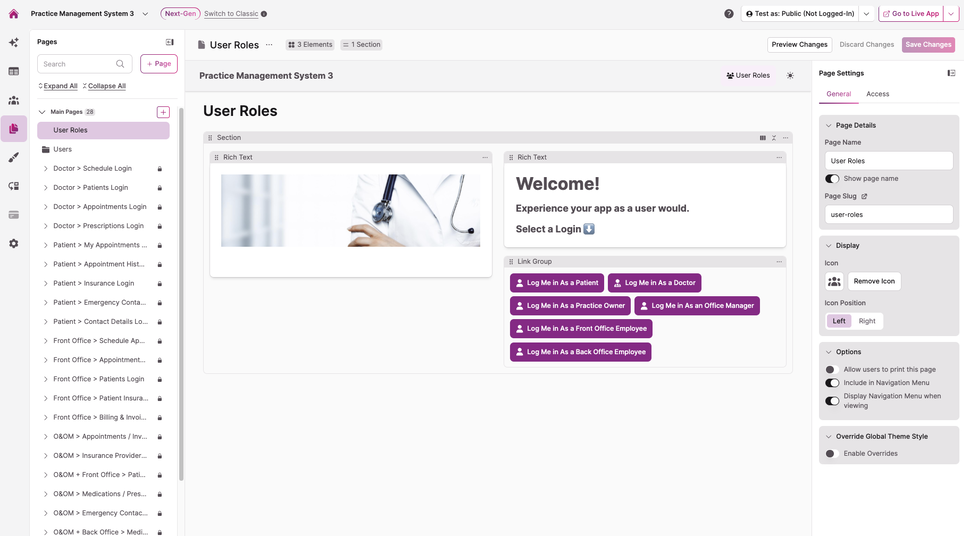The width and height of the screenshot is (964, 536).
Task: Click the home icon in top-left corner
Action: [14, 14]
